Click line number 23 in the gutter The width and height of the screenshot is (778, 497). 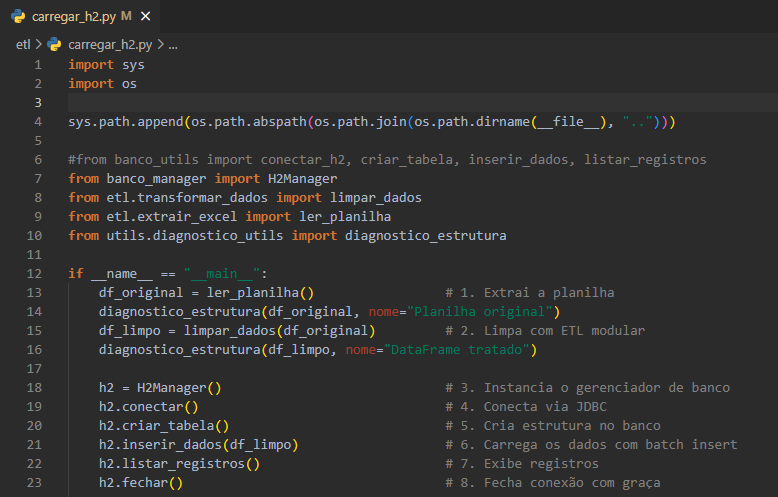[x=34, y=483]
